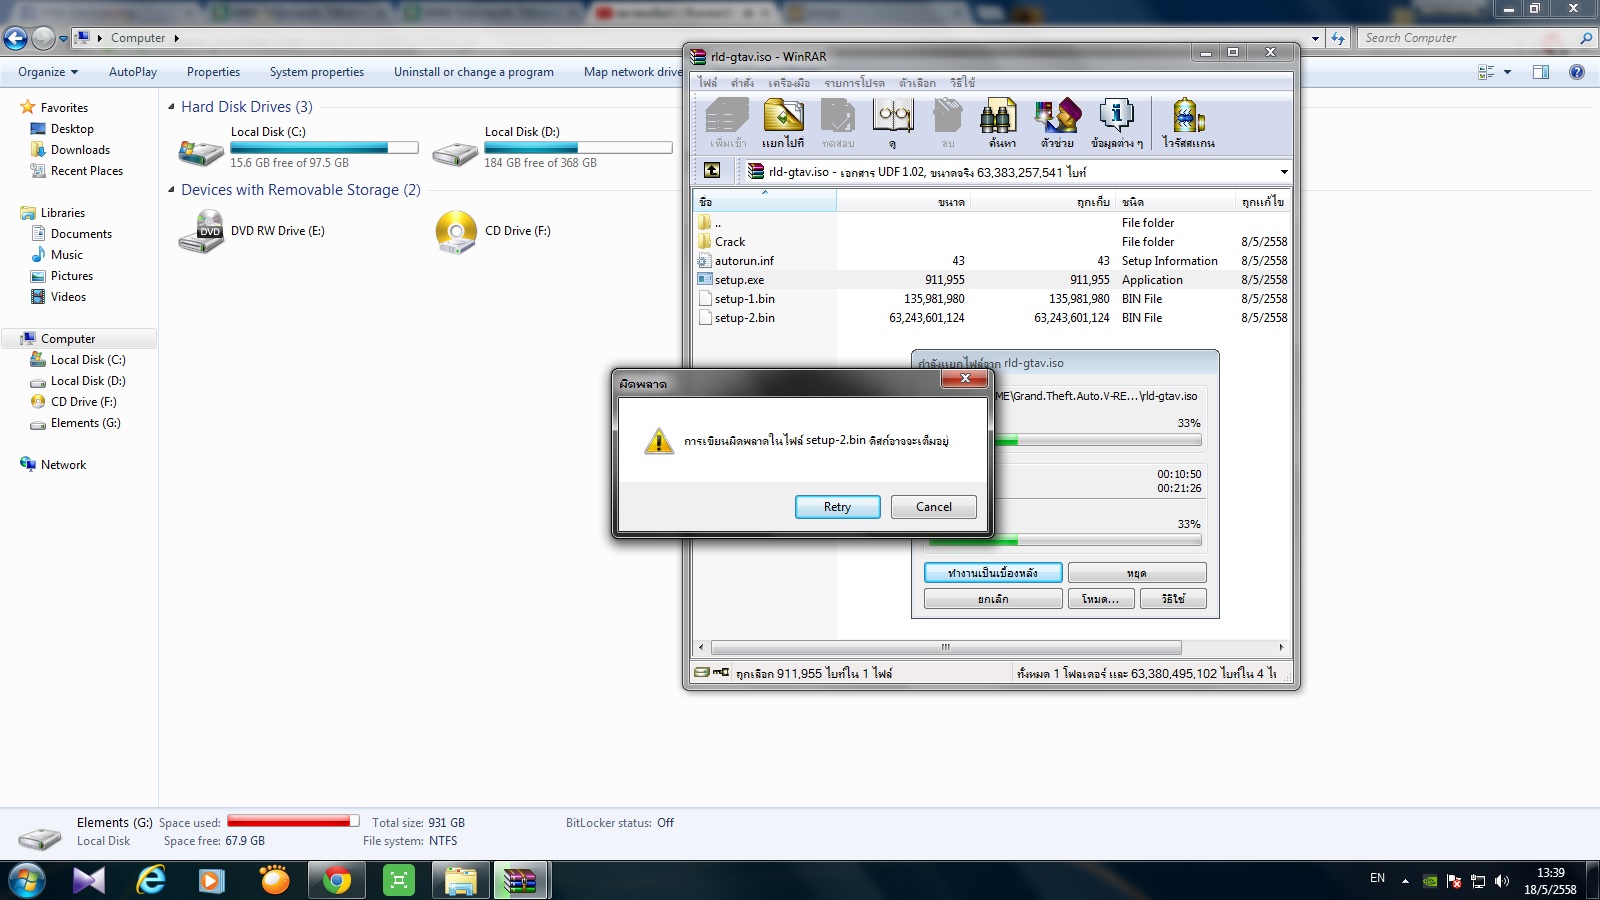Open the Explorer view options dropdown arrow

tap(1507, 72)
